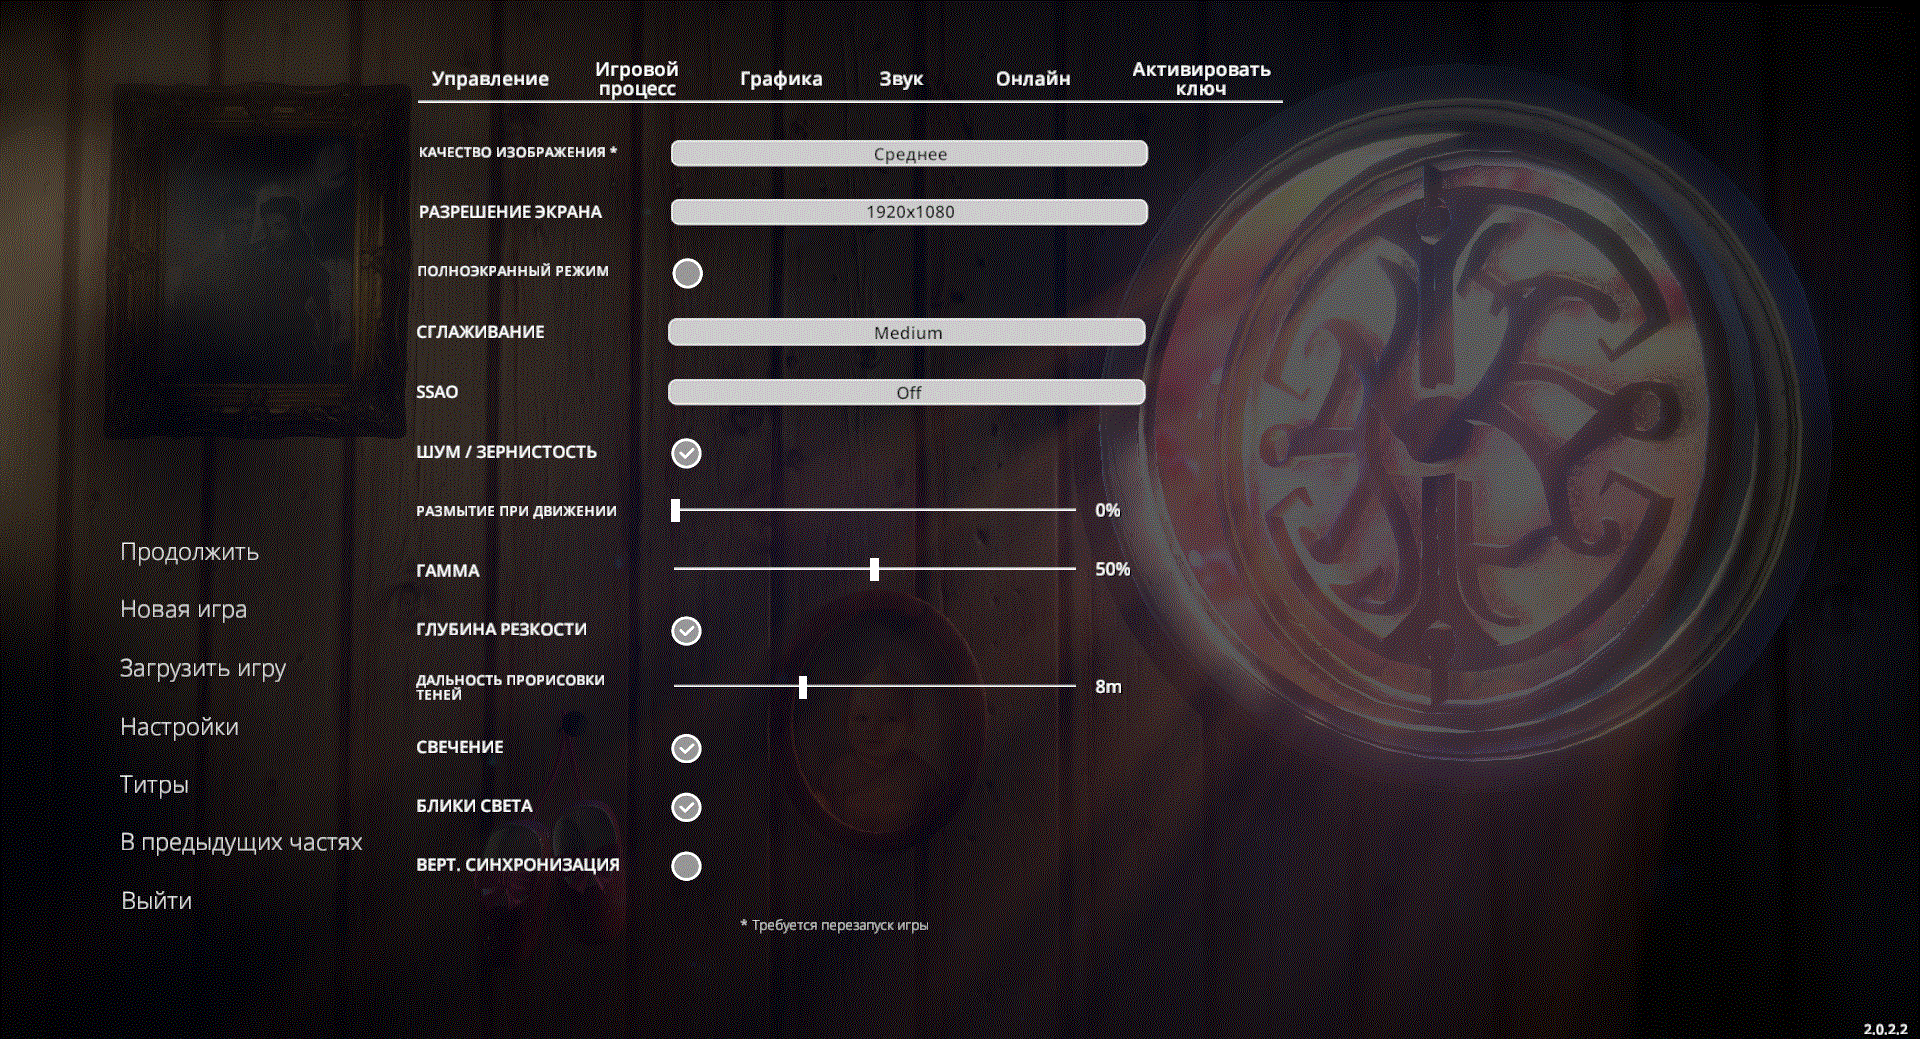Open the Управление settings tab
Viewport: 1920px width, 1039px height.
tap(490, 79)
